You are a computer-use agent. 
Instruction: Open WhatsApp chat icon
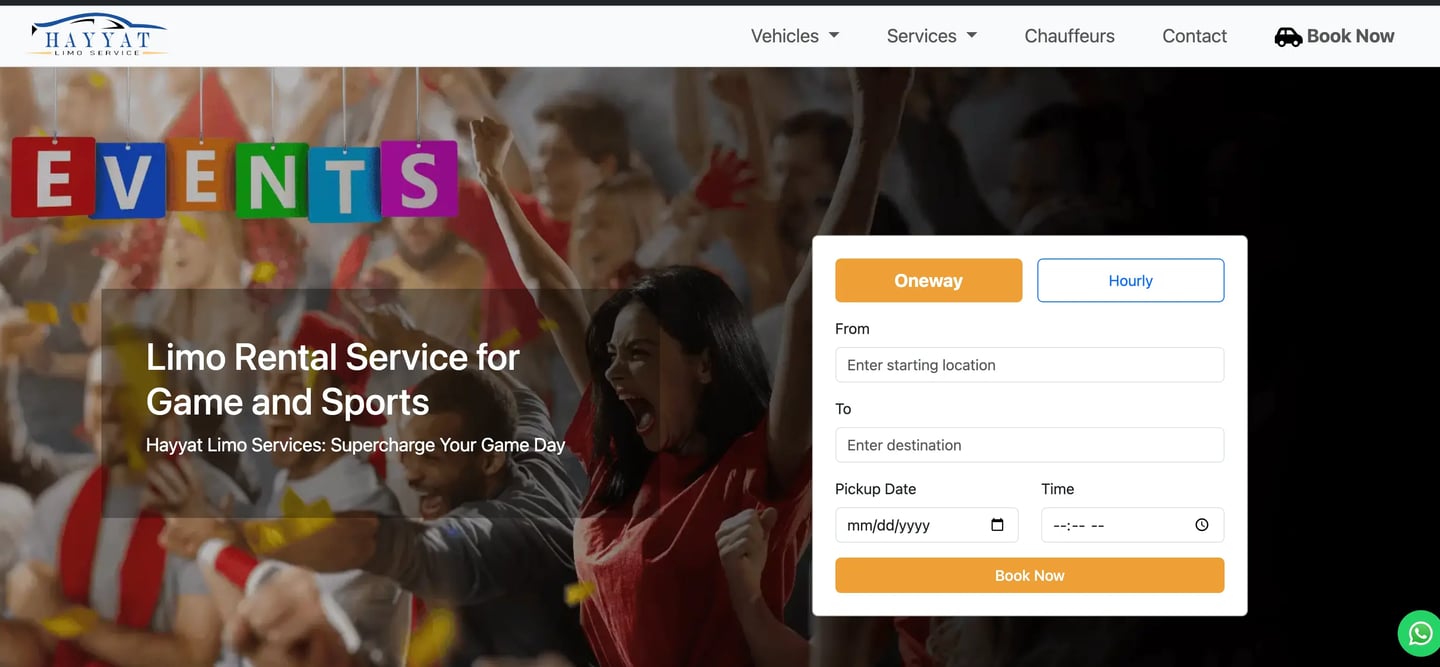tap(1419, 633)
